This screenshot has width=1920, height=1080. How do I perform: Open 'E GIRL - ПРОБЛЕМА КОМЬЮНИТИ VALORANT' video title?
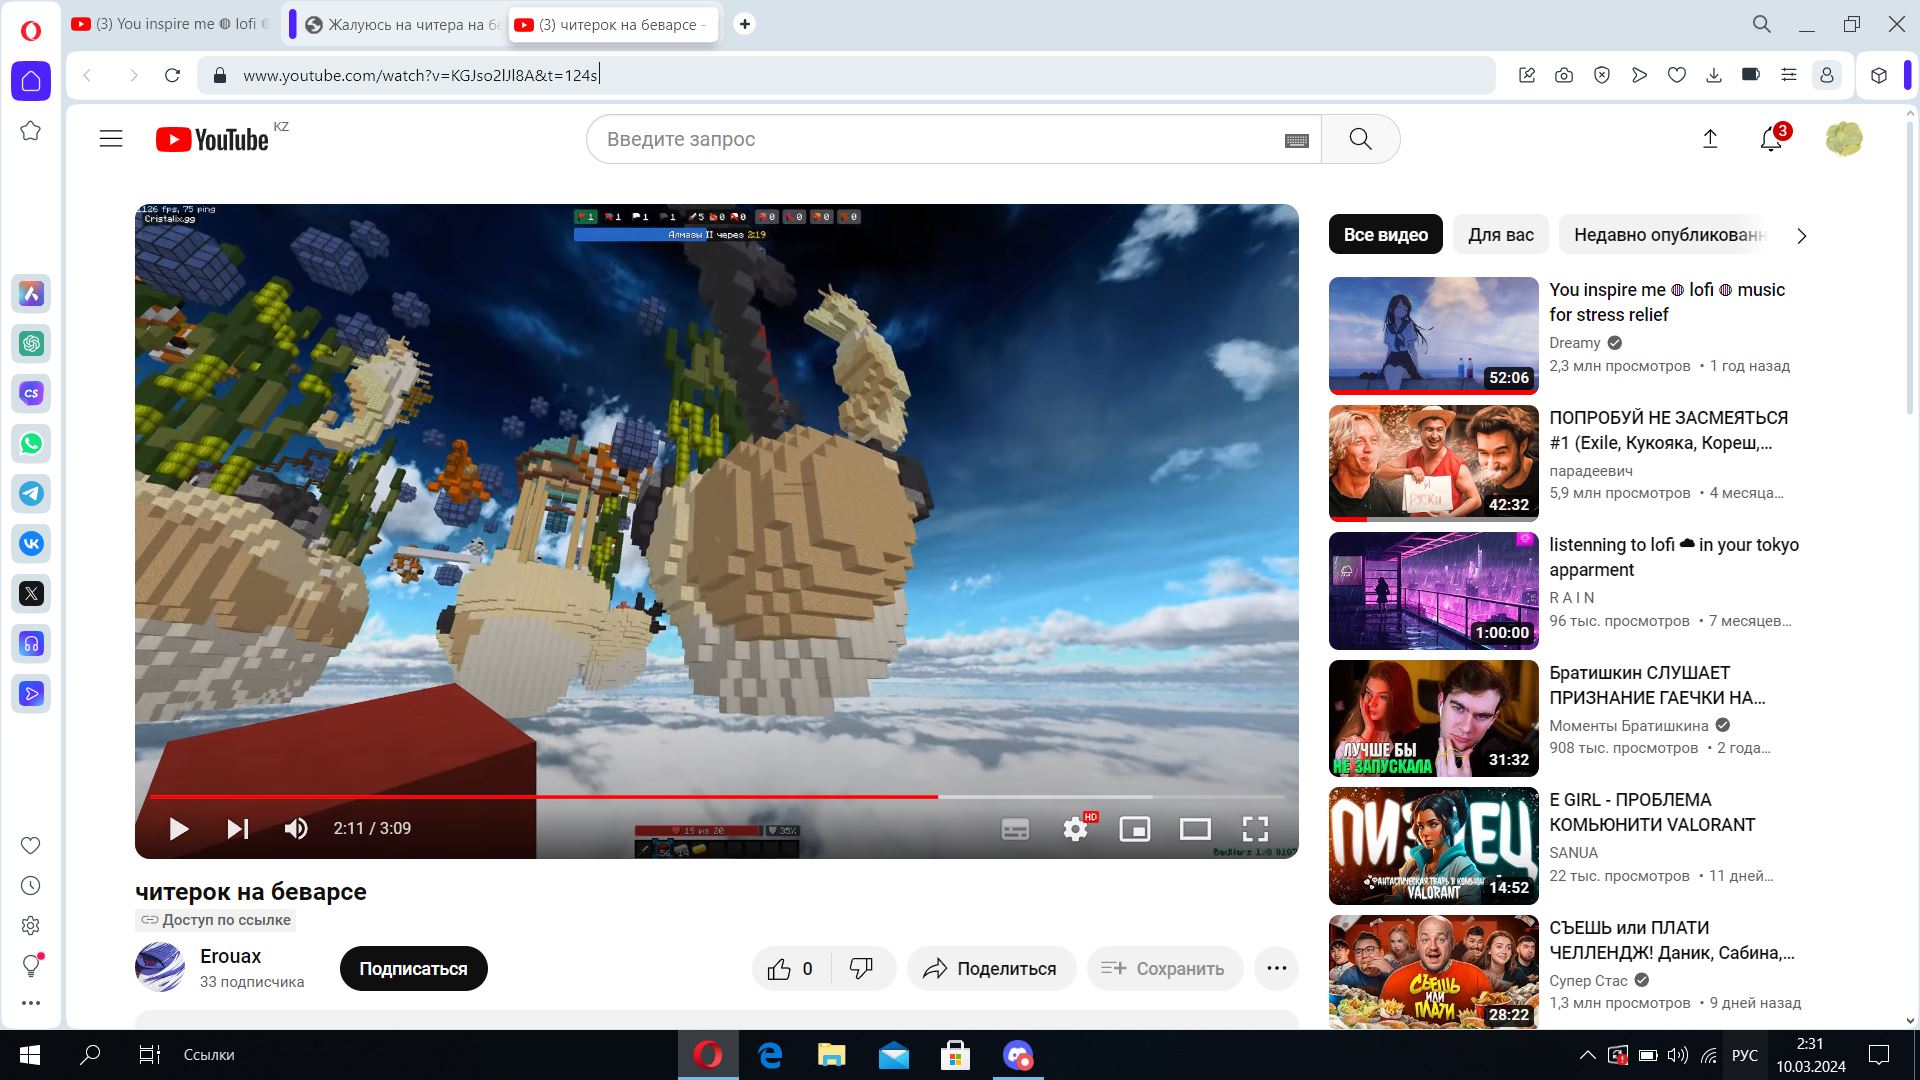tap(1652, 813)
